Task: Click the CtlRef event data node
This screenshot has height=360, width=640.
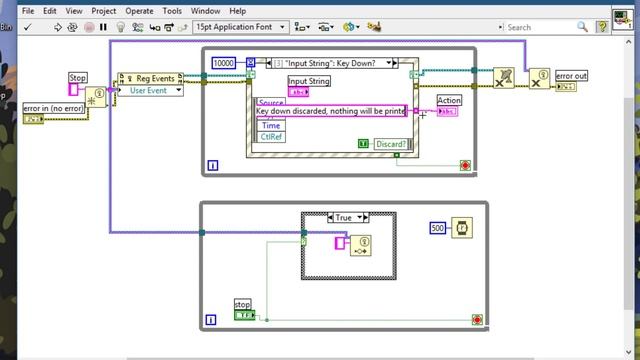Action: [271, 137]
